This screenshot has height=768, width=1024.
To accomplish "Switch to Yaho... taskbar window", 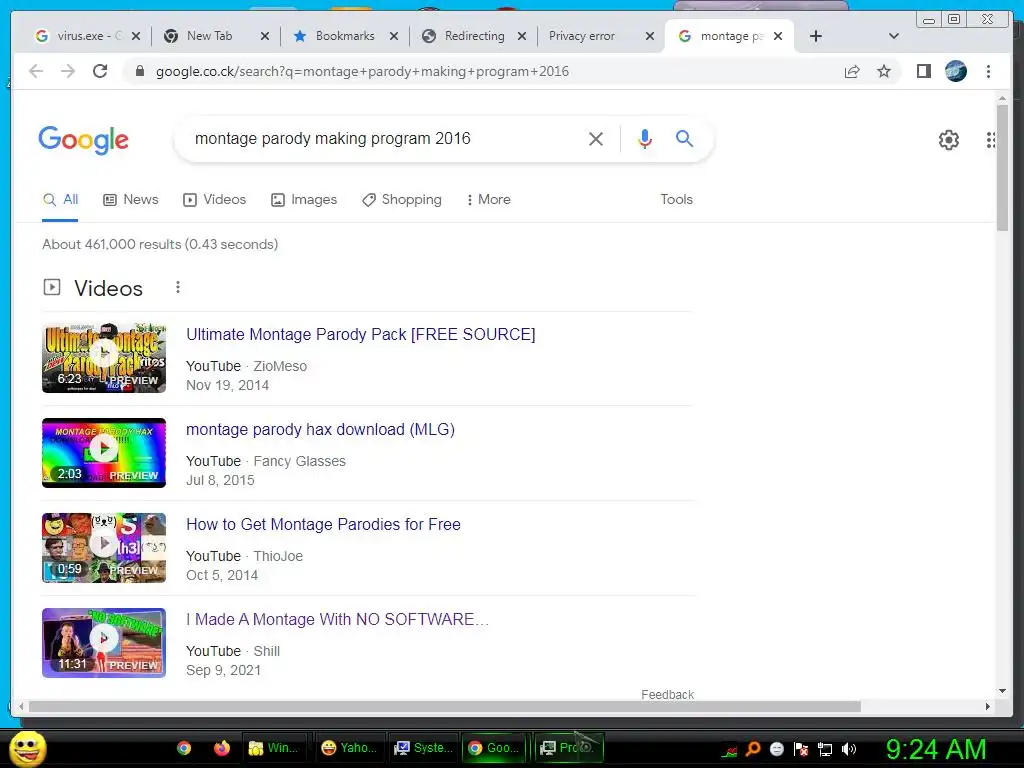I will click(x=350, y=748).
